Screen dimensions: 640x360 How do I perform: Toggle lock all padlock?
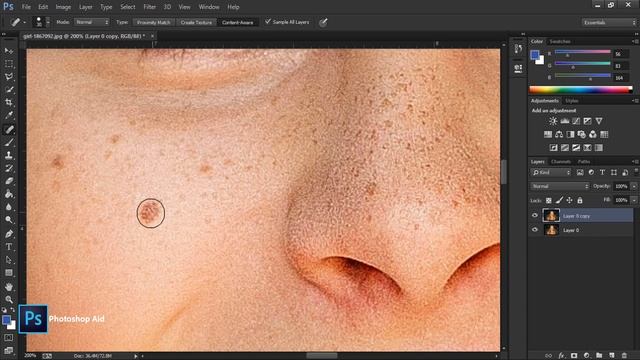580,200
